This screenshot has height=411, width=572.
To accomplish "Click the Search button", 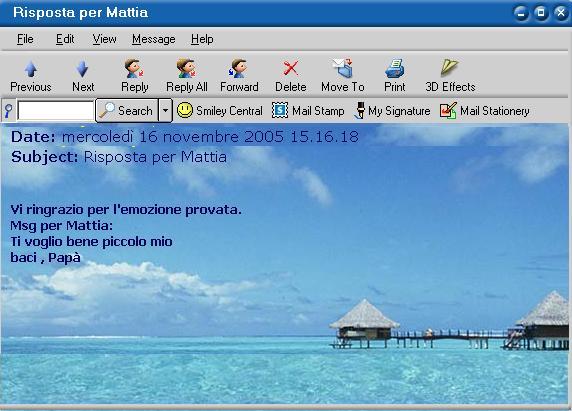I will (x=127, y=110).
